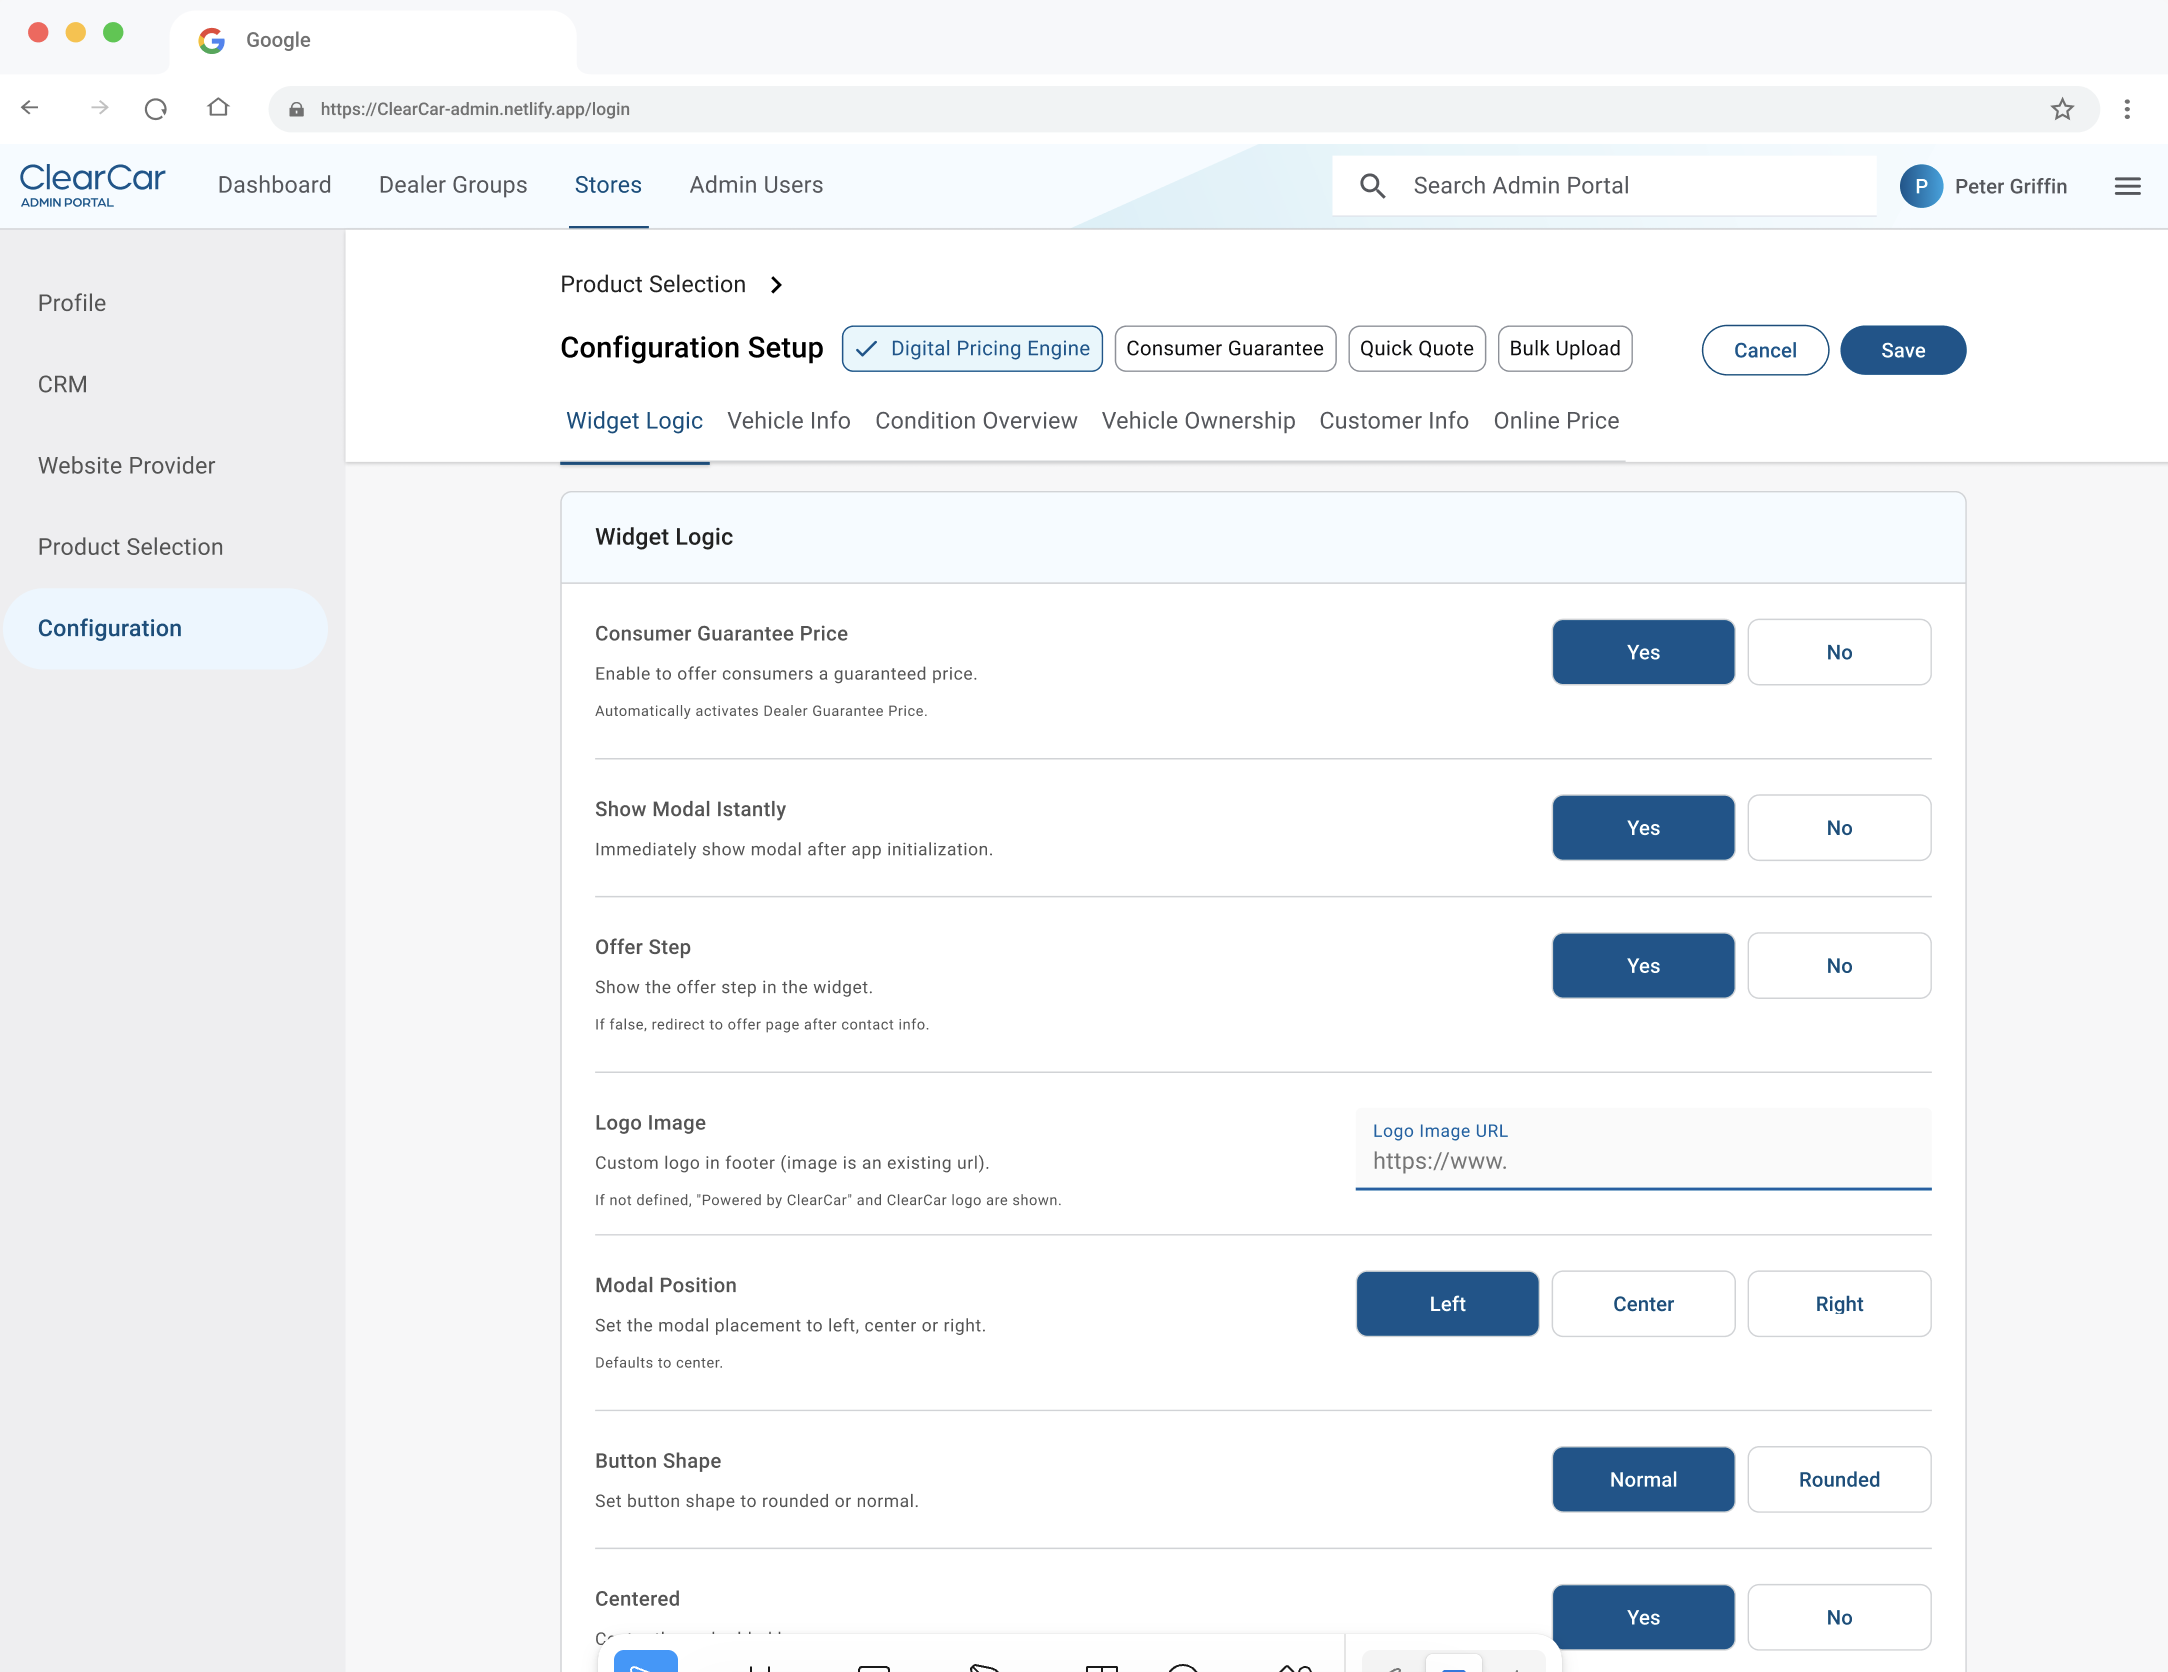Click the browser back arrow

[30, 108]
